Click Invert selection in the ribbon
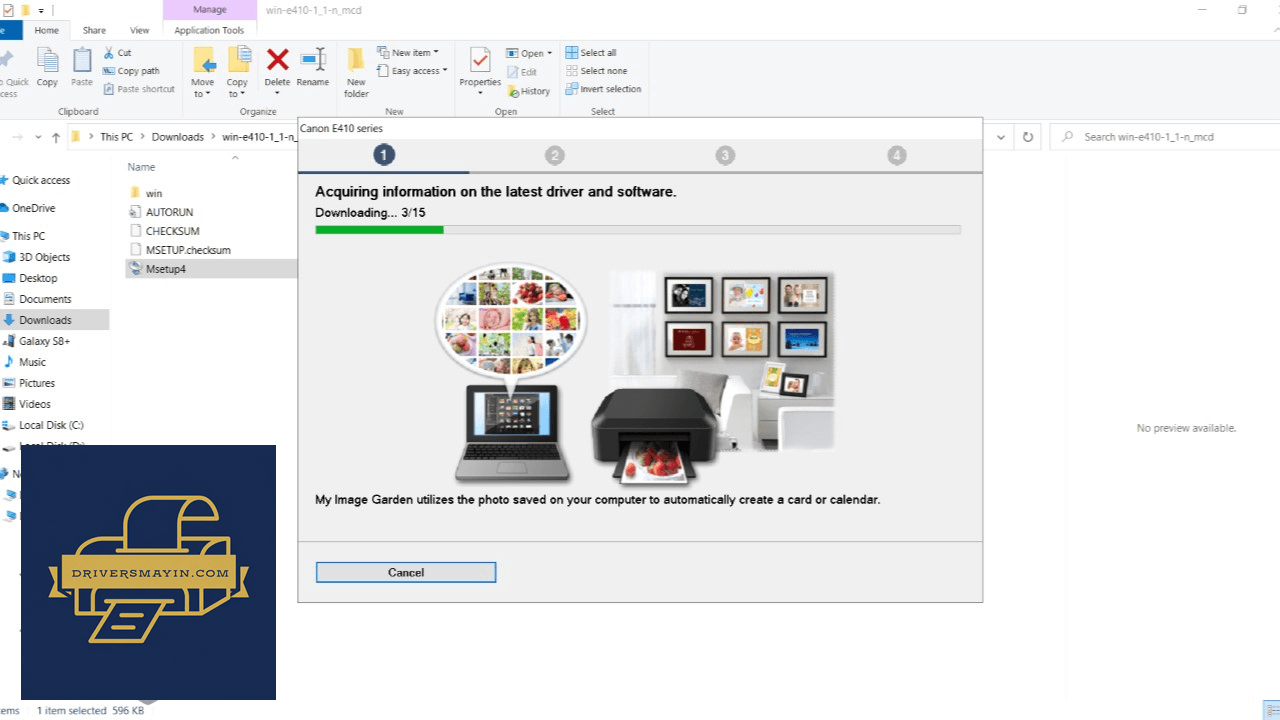The height and width of the screenshot is (720, 1280). coord(603,89)
